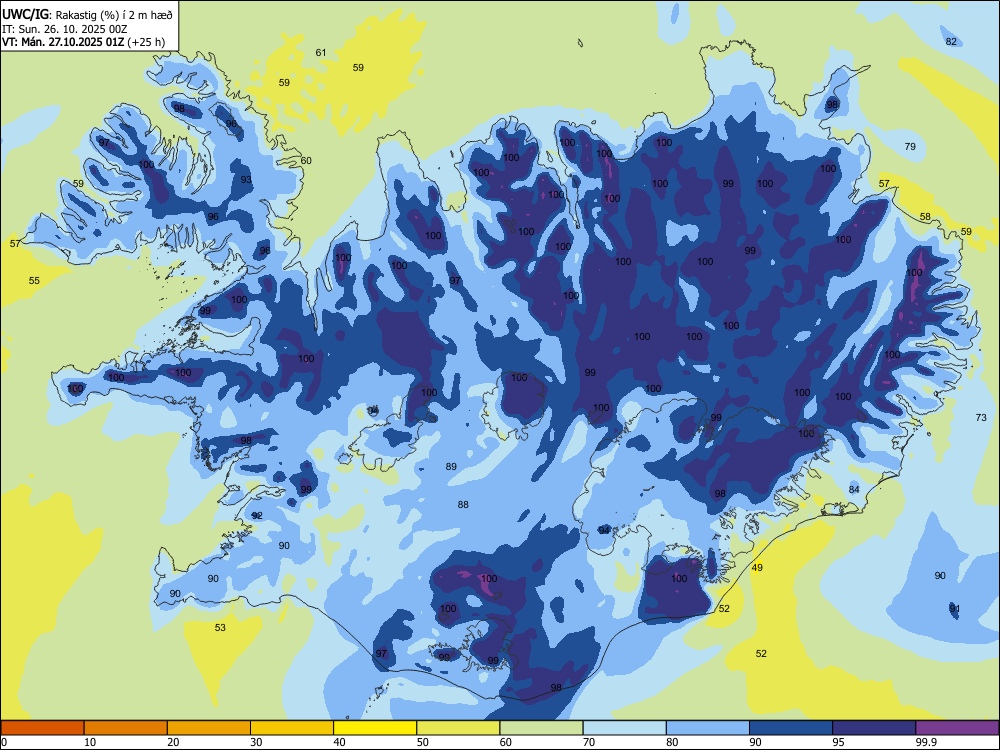Viewport: 1000px width, 750px height.
Task: Click the '20' legend tick label
Action: click(x=173, y=742)
